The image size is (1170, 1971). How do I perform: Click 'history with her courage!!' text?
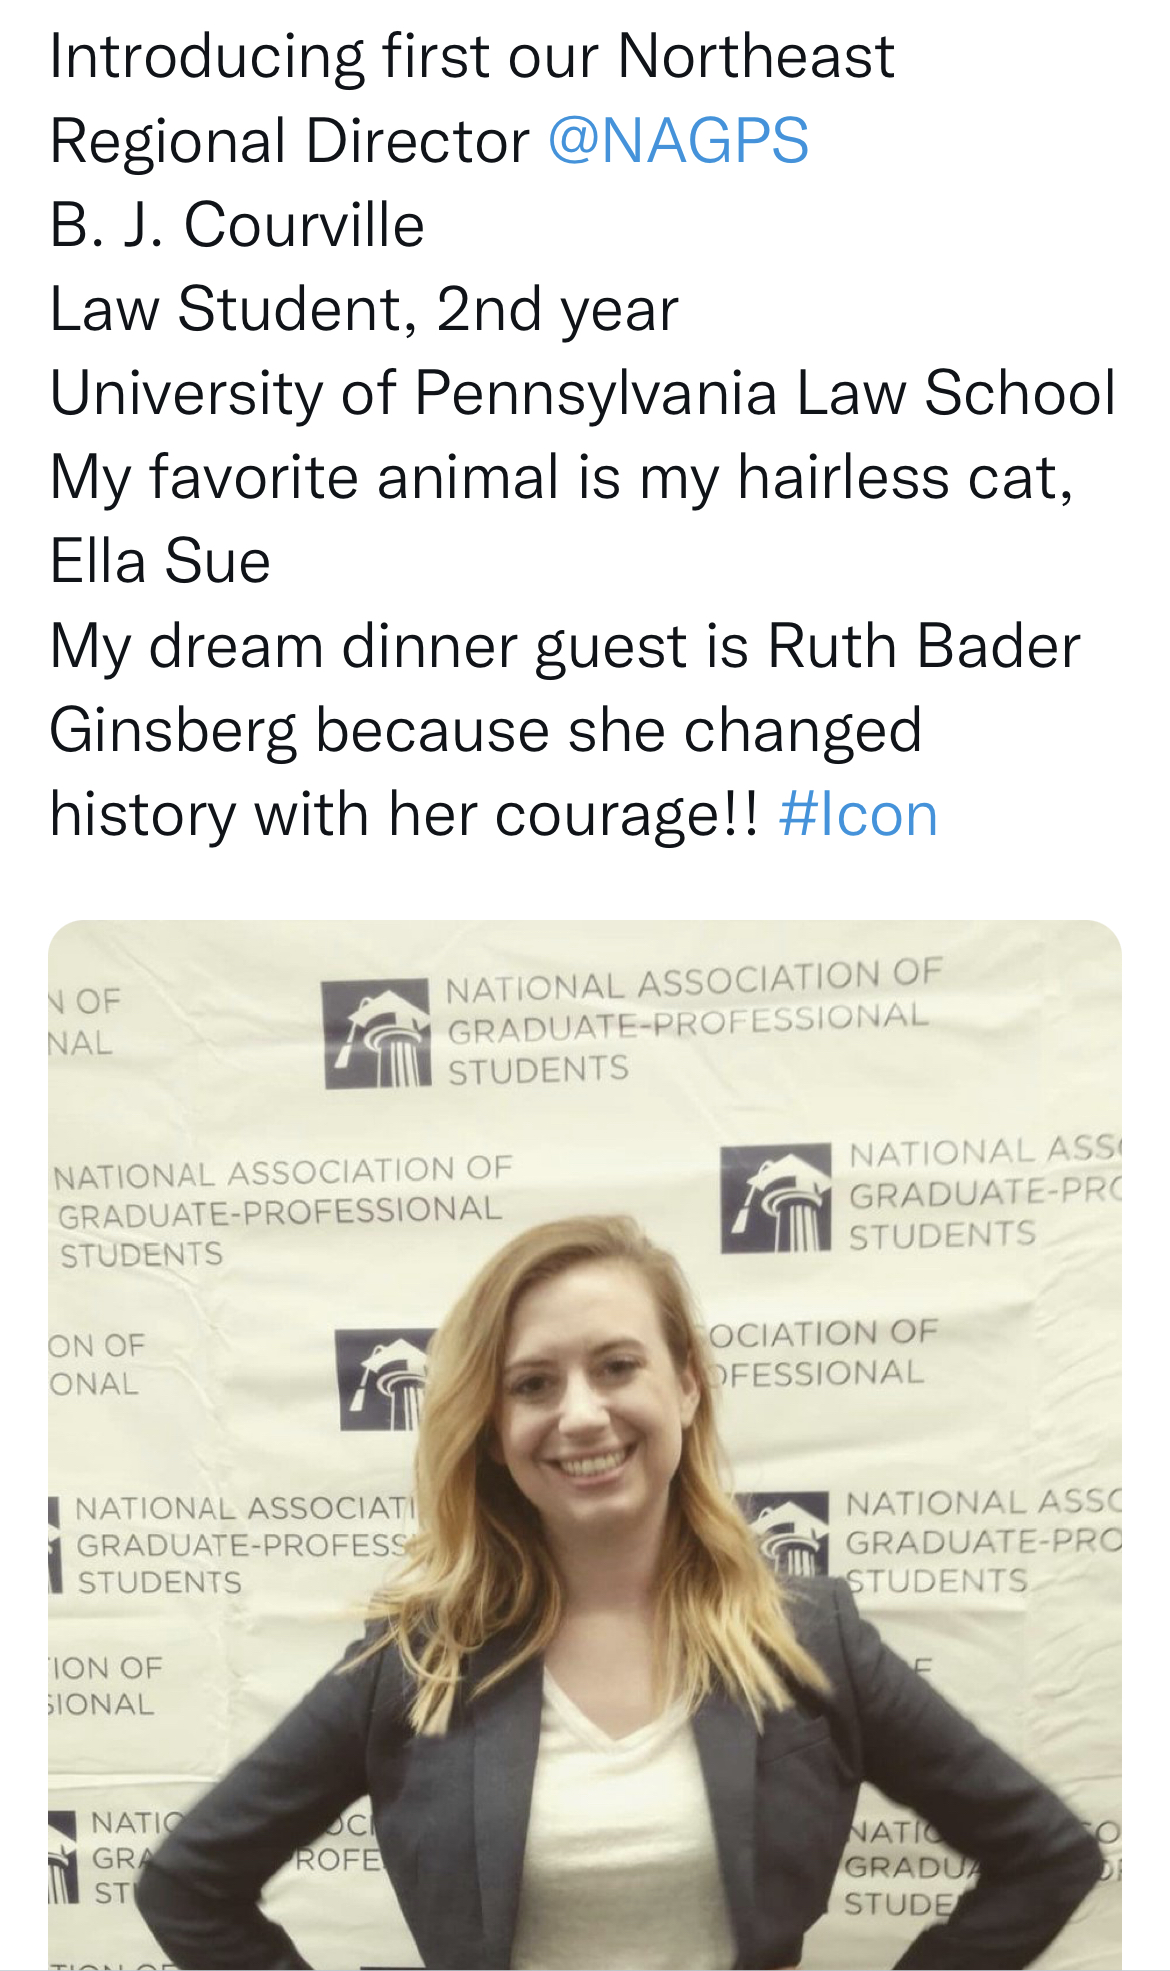405,814
